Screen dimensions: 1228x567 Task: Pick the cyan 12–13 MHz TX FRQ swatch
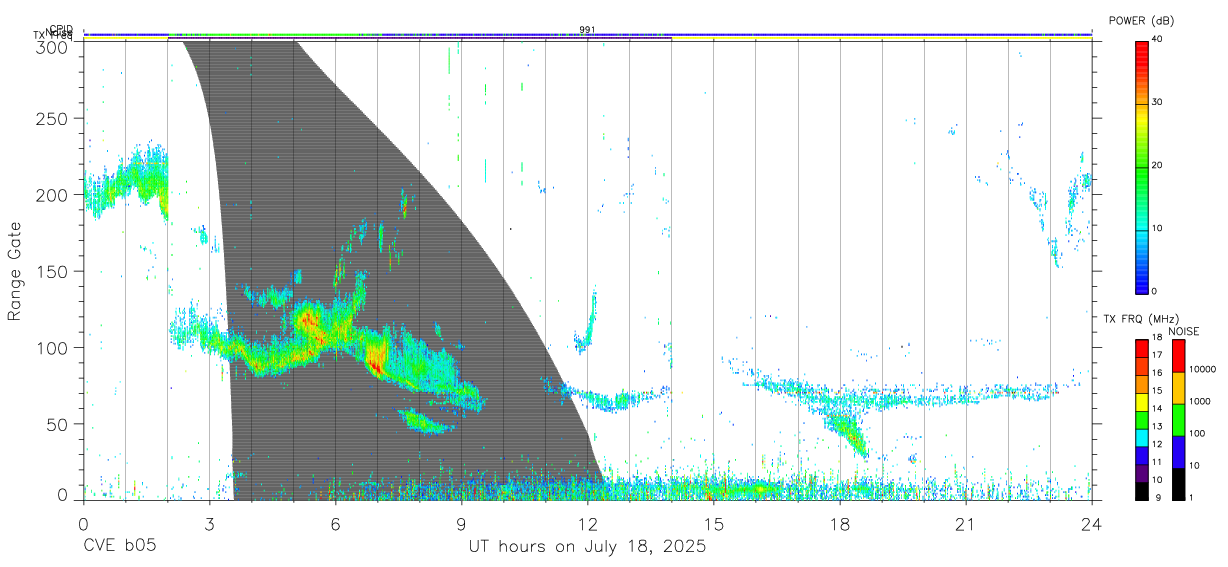(x=1142, y=437)
